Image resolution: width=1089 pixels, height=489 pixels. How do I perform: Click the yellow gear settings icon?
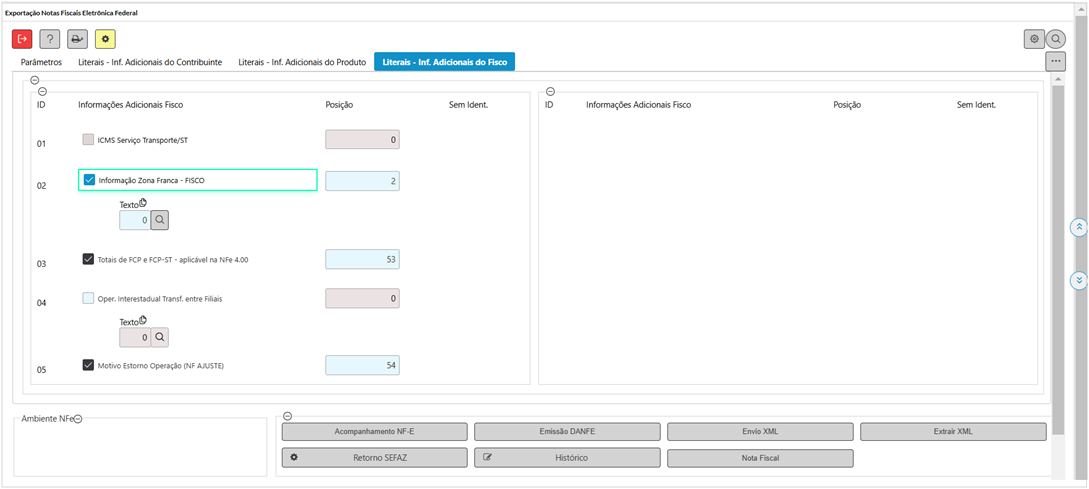pyautogui.click(x=105, y=39)
